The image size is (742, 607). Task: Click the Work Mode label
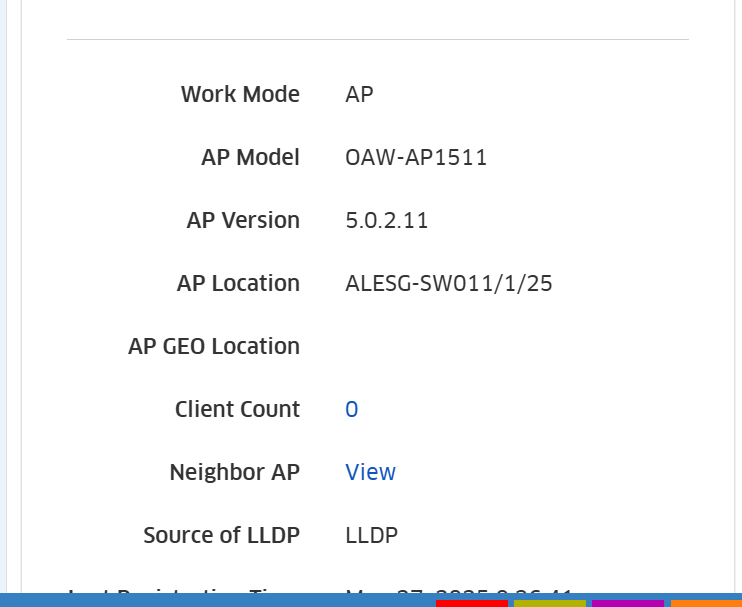[x=240, y=94]
